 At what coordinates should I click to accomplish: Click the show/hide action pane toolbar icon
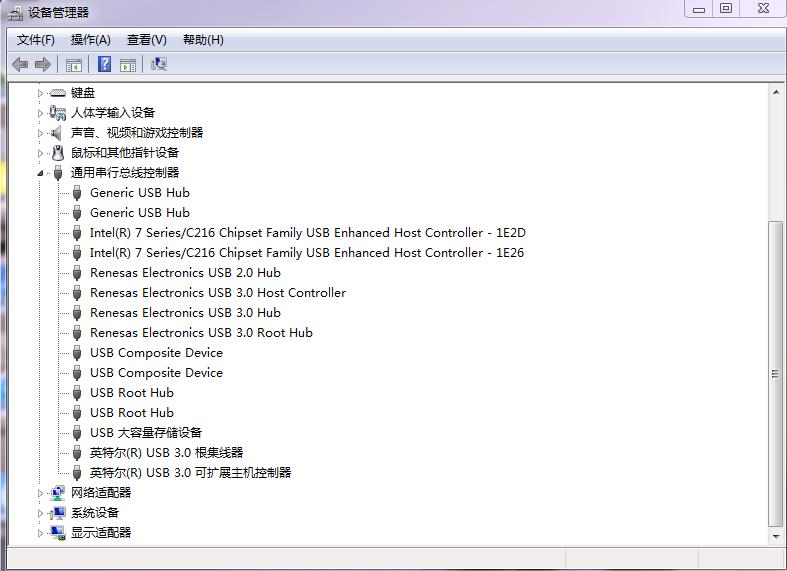click(x=128, y=65)
